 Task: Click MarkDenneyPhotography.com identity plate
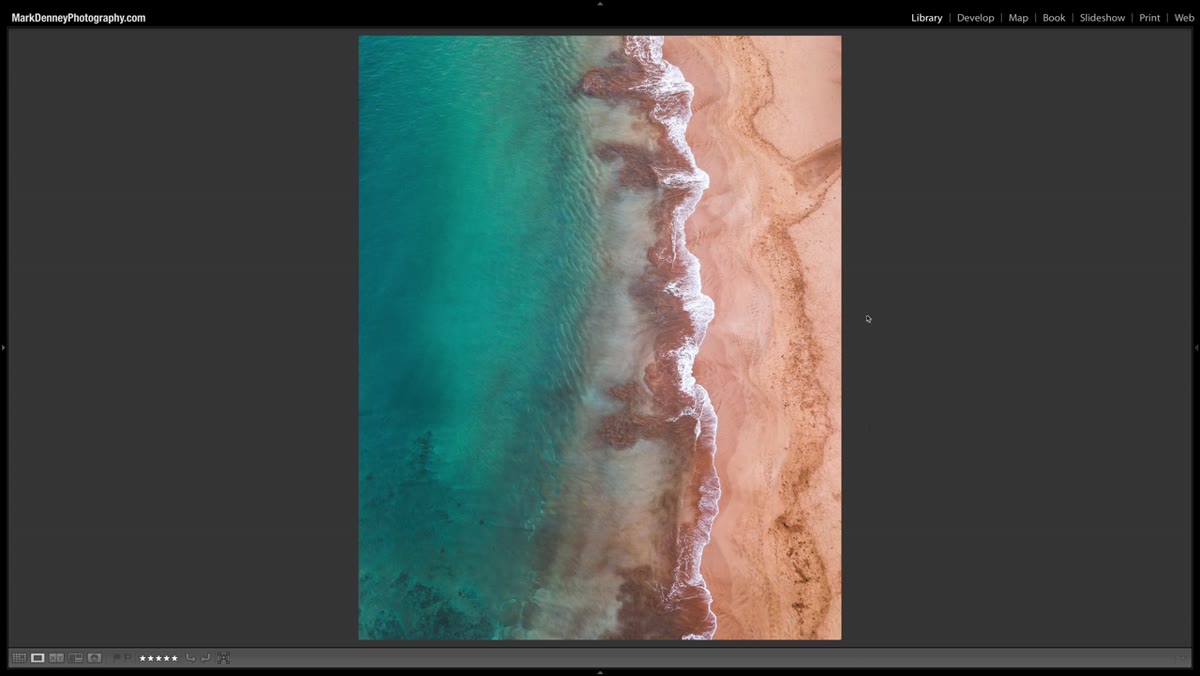click(78, 18)
